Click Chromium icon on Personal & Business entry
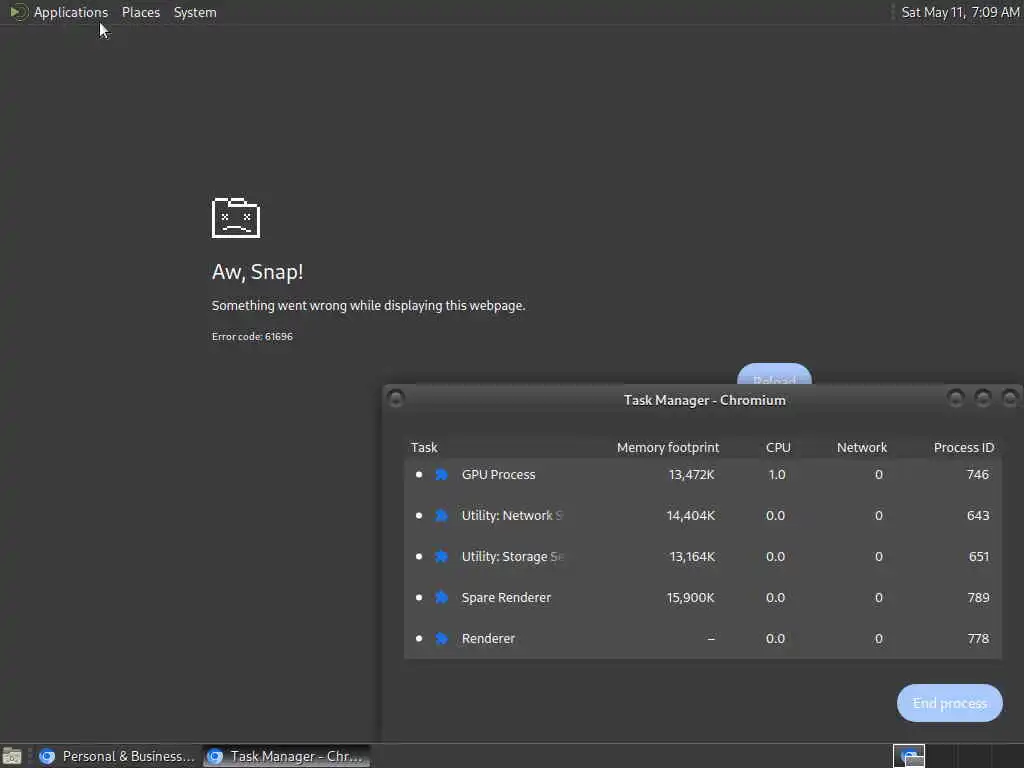This screenshot has height=768, width=1024. [47, 756]
